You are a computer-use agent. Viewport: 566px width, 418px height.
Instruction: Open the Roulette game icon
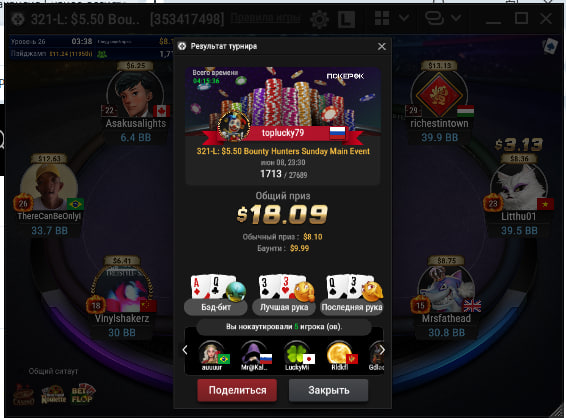[54, 395]
